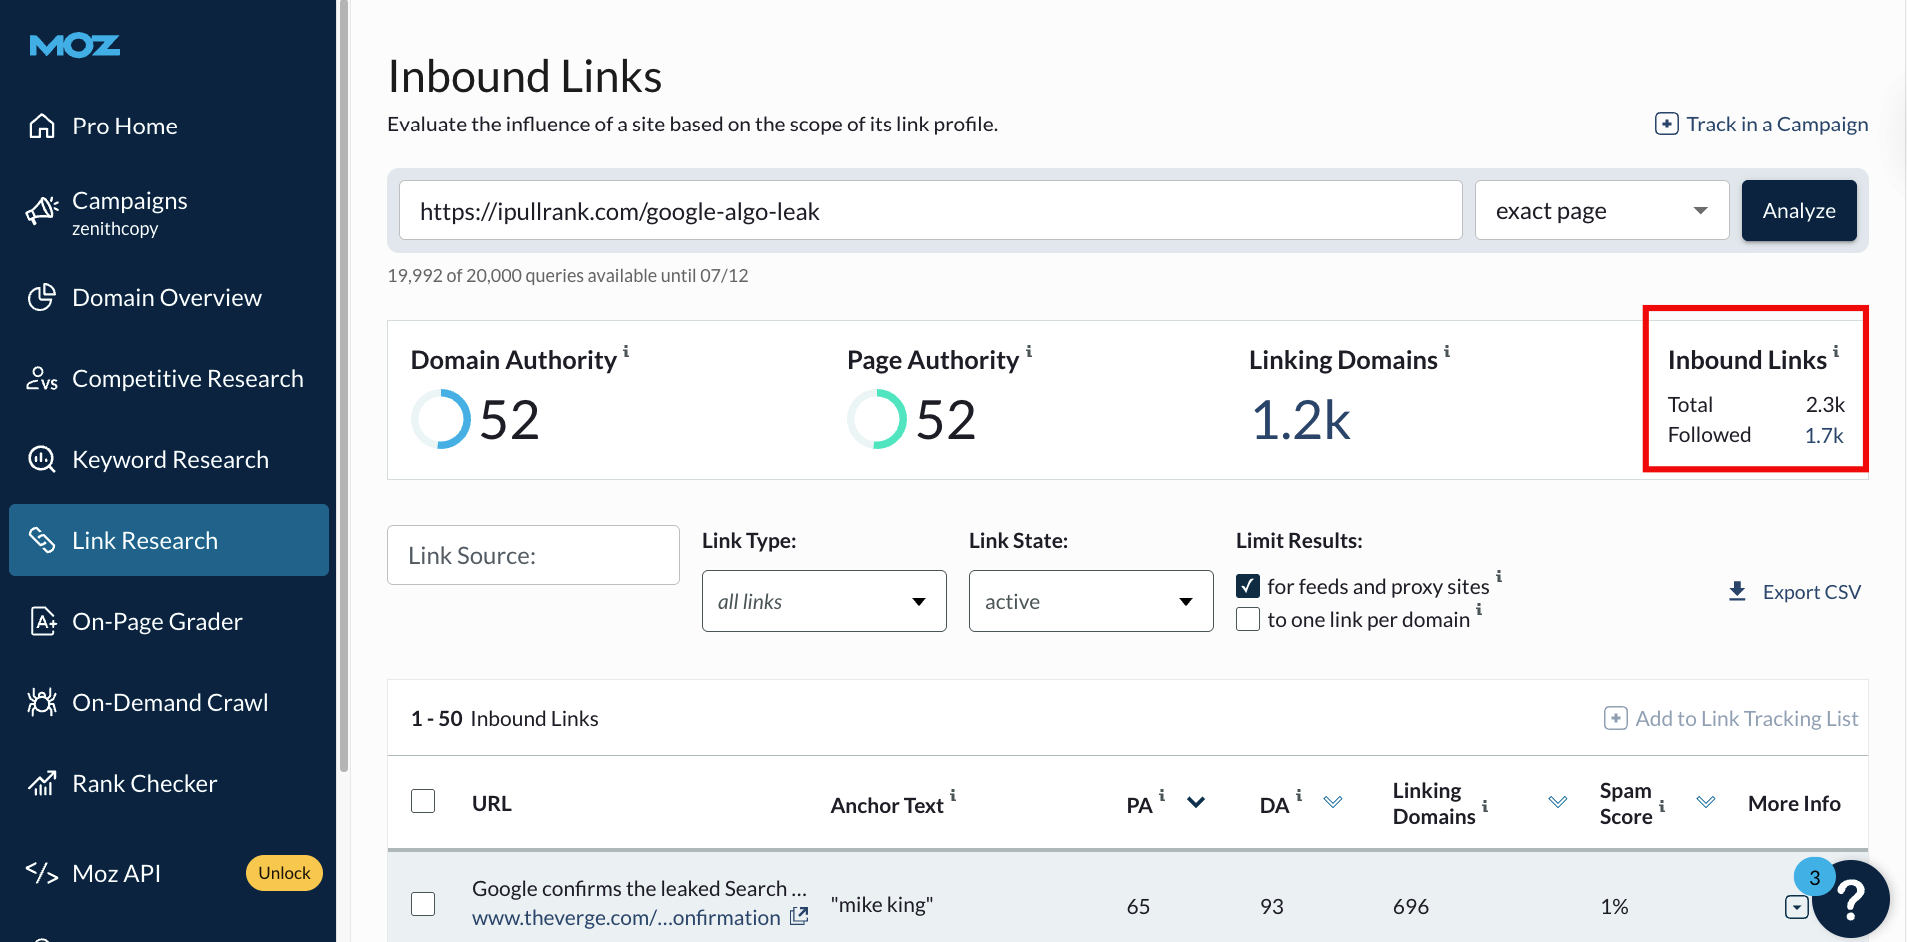Uncheck the feeds and proxy sites filter
Viewport: 1907px width, 942px height.
click(1247, 585)
